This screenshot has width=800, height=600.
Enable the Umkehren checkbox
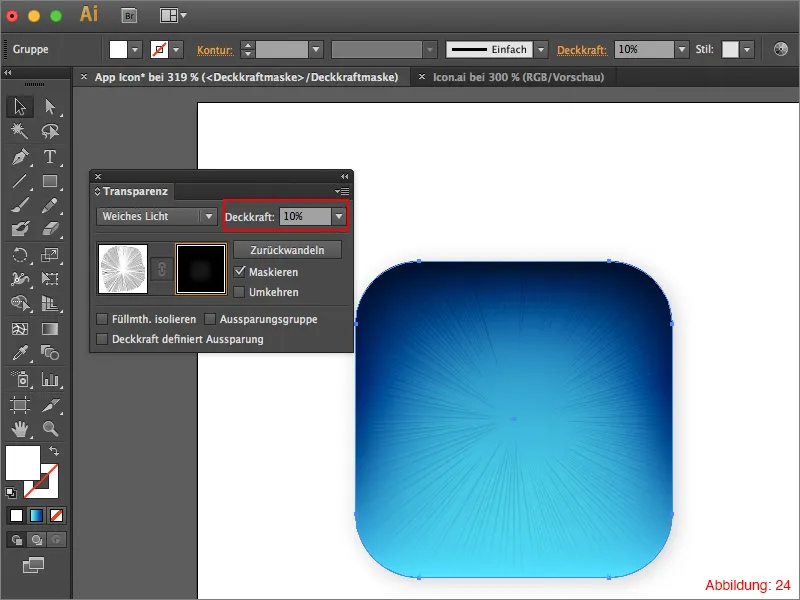tap(239, 292)
